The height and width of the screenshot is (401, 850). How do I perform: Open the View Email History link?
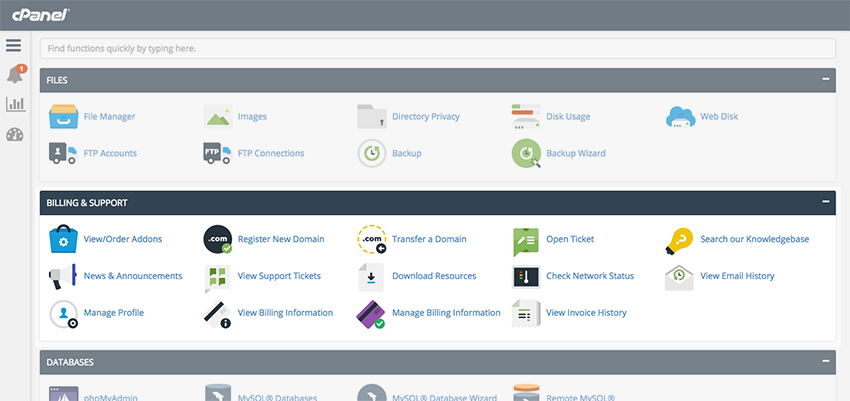pyautogui.click(x=737, y=276)
